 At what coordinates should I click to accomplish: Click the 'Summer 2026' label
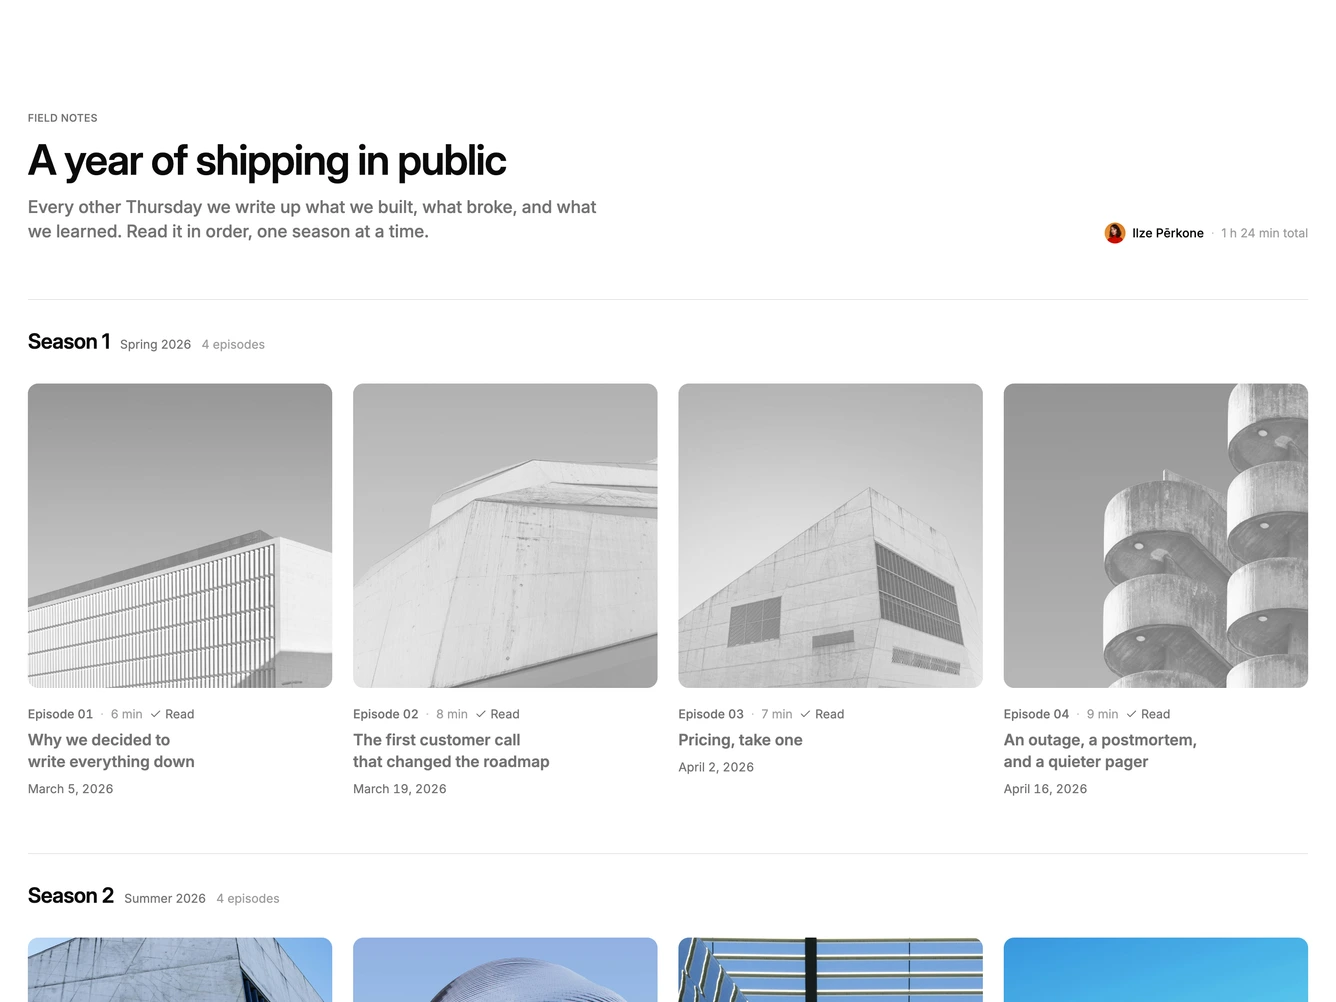pos(165,898)
